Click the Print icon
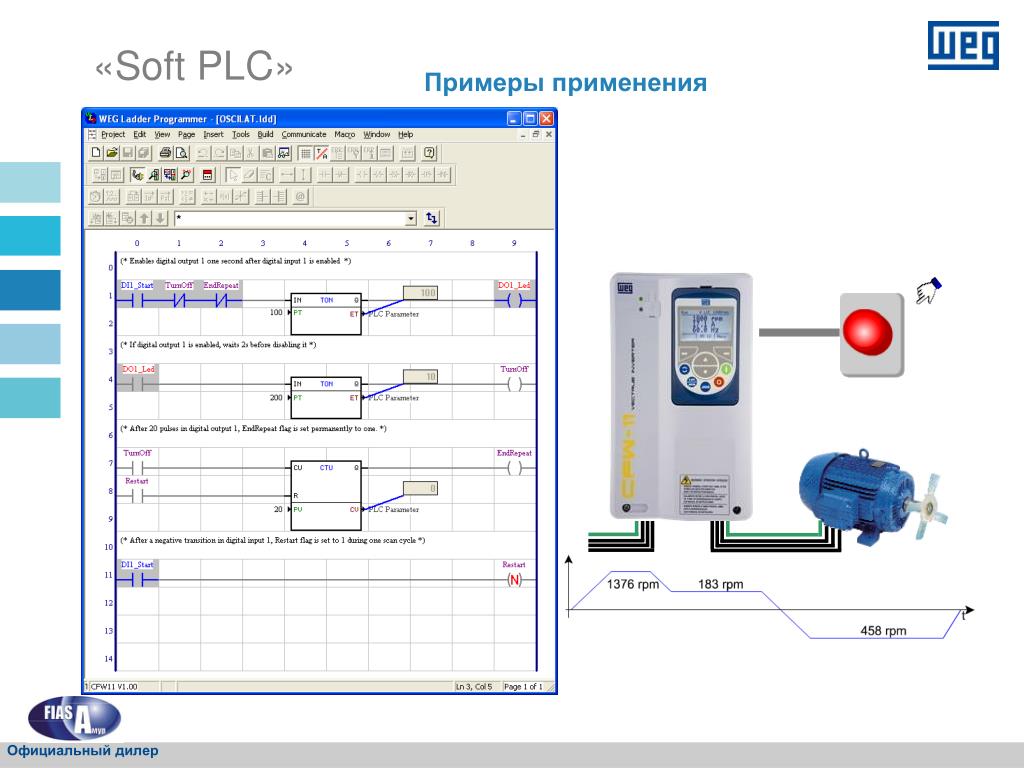This screenshot has height=768, width=1024. 165,153
